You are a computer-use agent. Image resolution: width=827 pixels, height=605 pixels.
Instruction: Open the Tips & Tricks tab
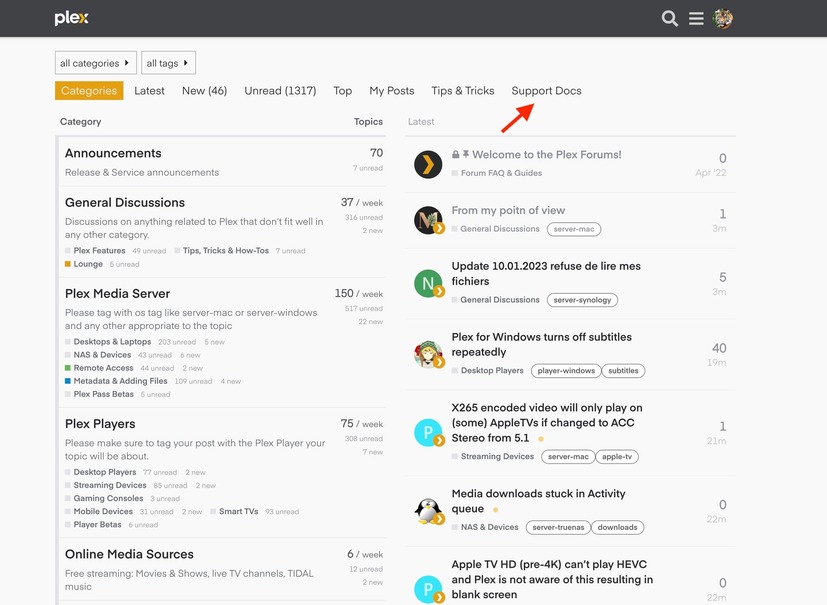coord(463,91)
